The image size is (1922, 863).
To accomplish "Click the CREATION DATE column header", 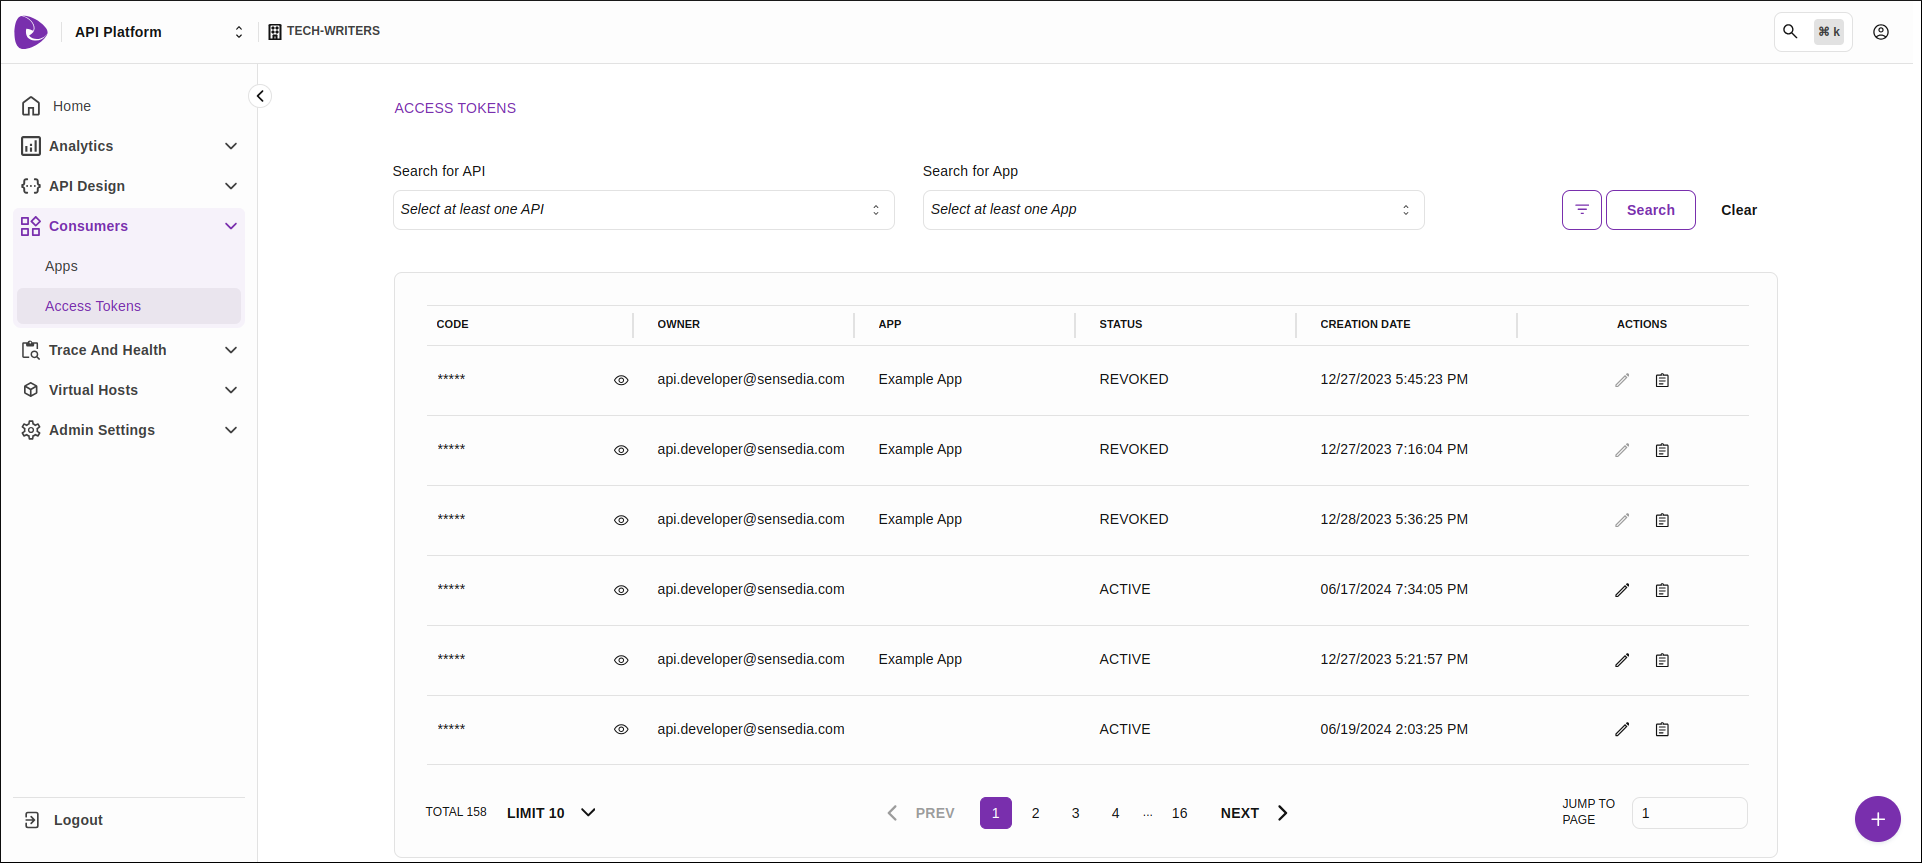I will (x=1365, y=324).
